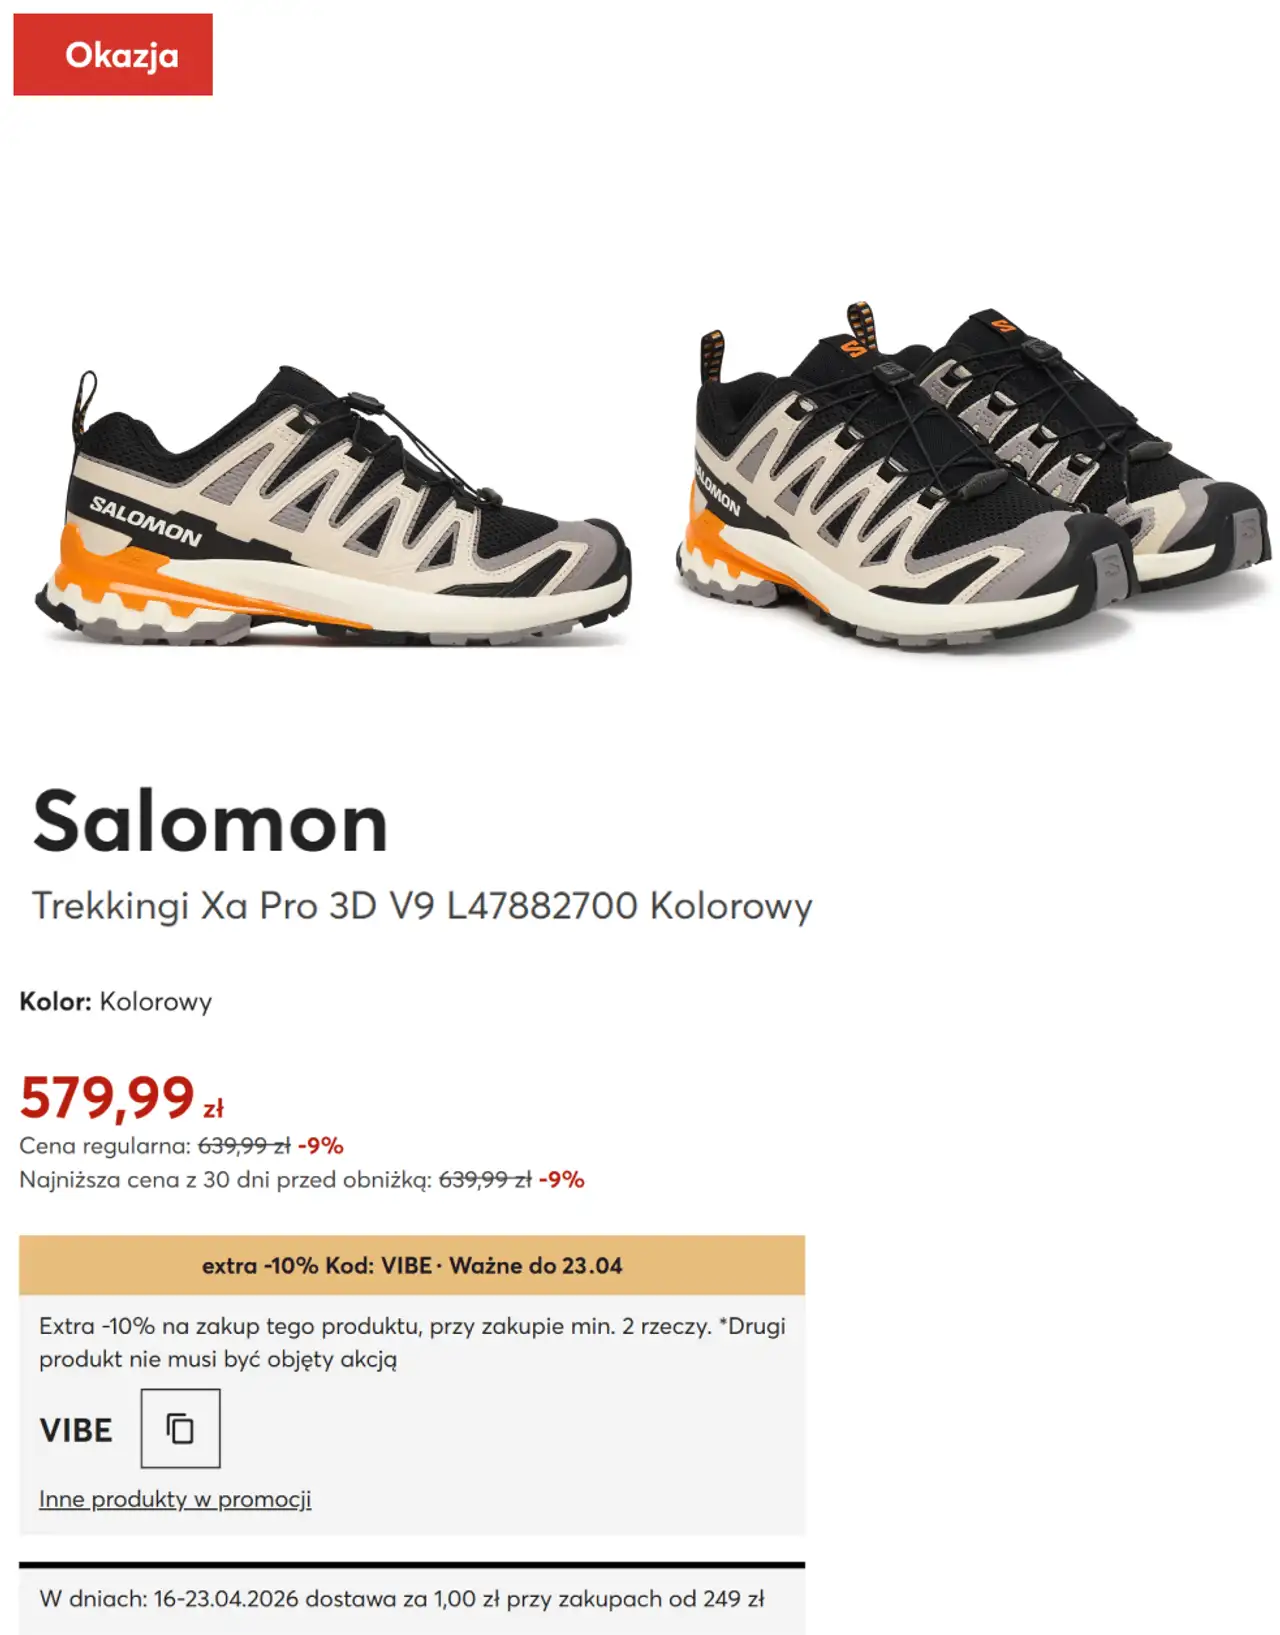Image resolution: width=1280 pixels, height=1635 pixels.
Task: Click the 579,99 zł sale price
Action: point(121,1098)
